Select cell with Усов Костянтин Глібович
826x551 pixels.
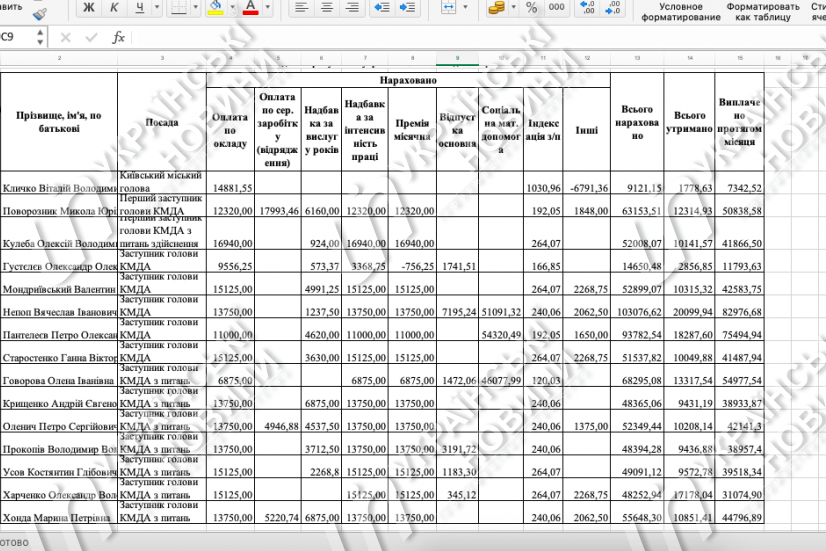(59, 466)
